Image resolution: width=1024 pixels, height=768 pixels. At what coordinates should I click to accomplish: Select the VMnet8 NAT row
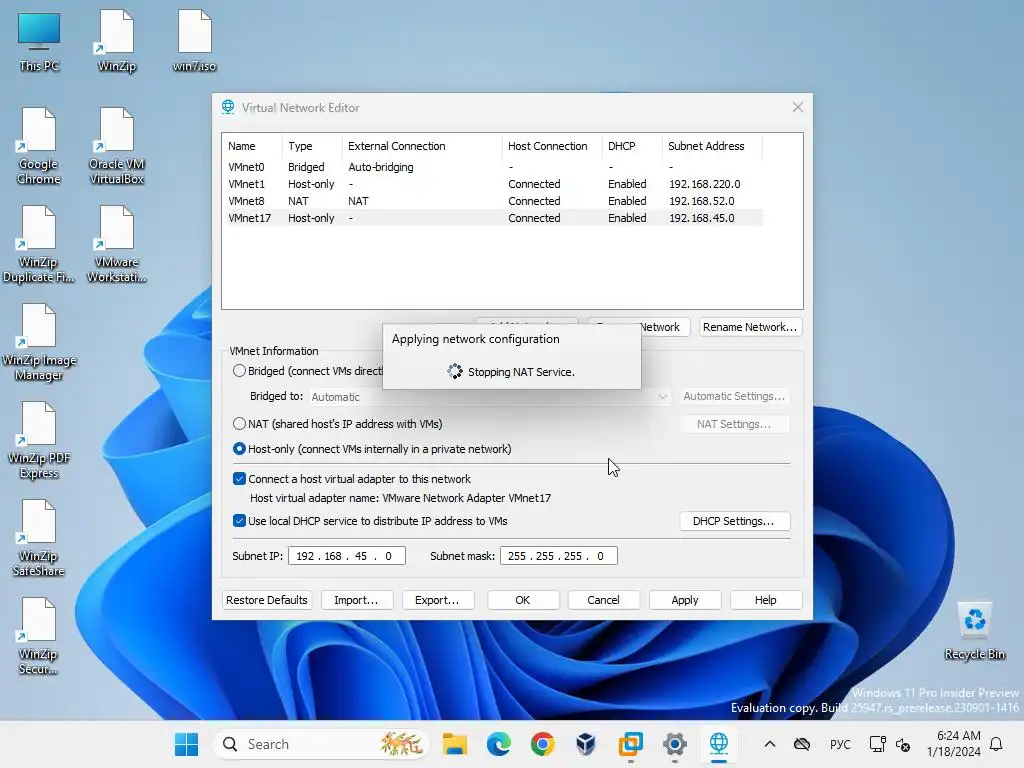point(494,201)
